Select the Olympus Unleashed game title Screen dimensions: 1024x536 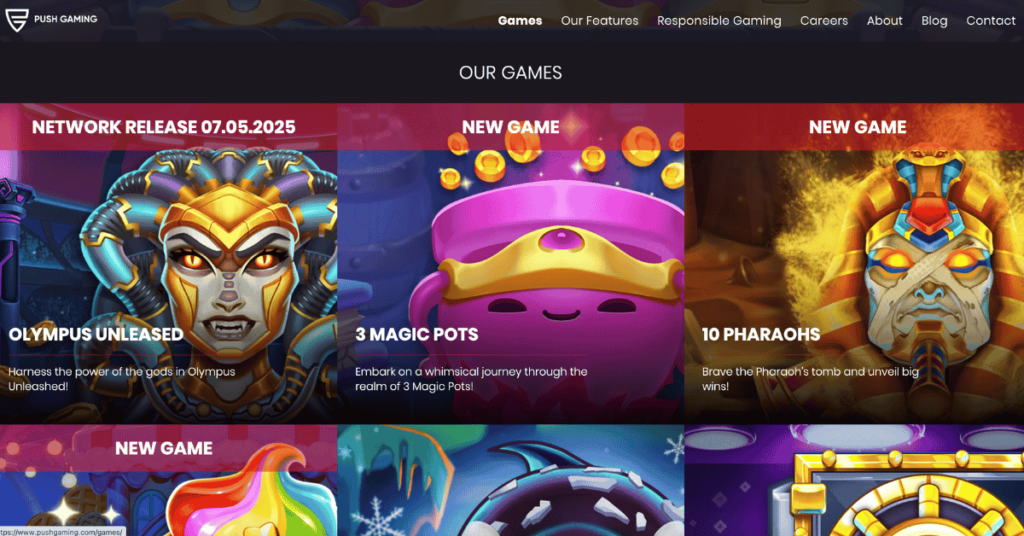[x=96, y=334]
